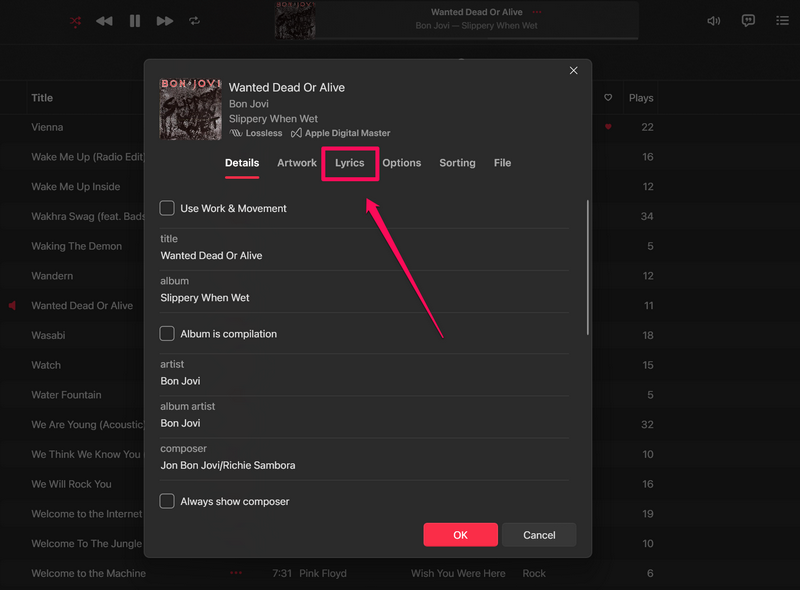Edit the album artist field
This screenshot has width=800, height=590.
pyautogui.click(x=364, y=424)
